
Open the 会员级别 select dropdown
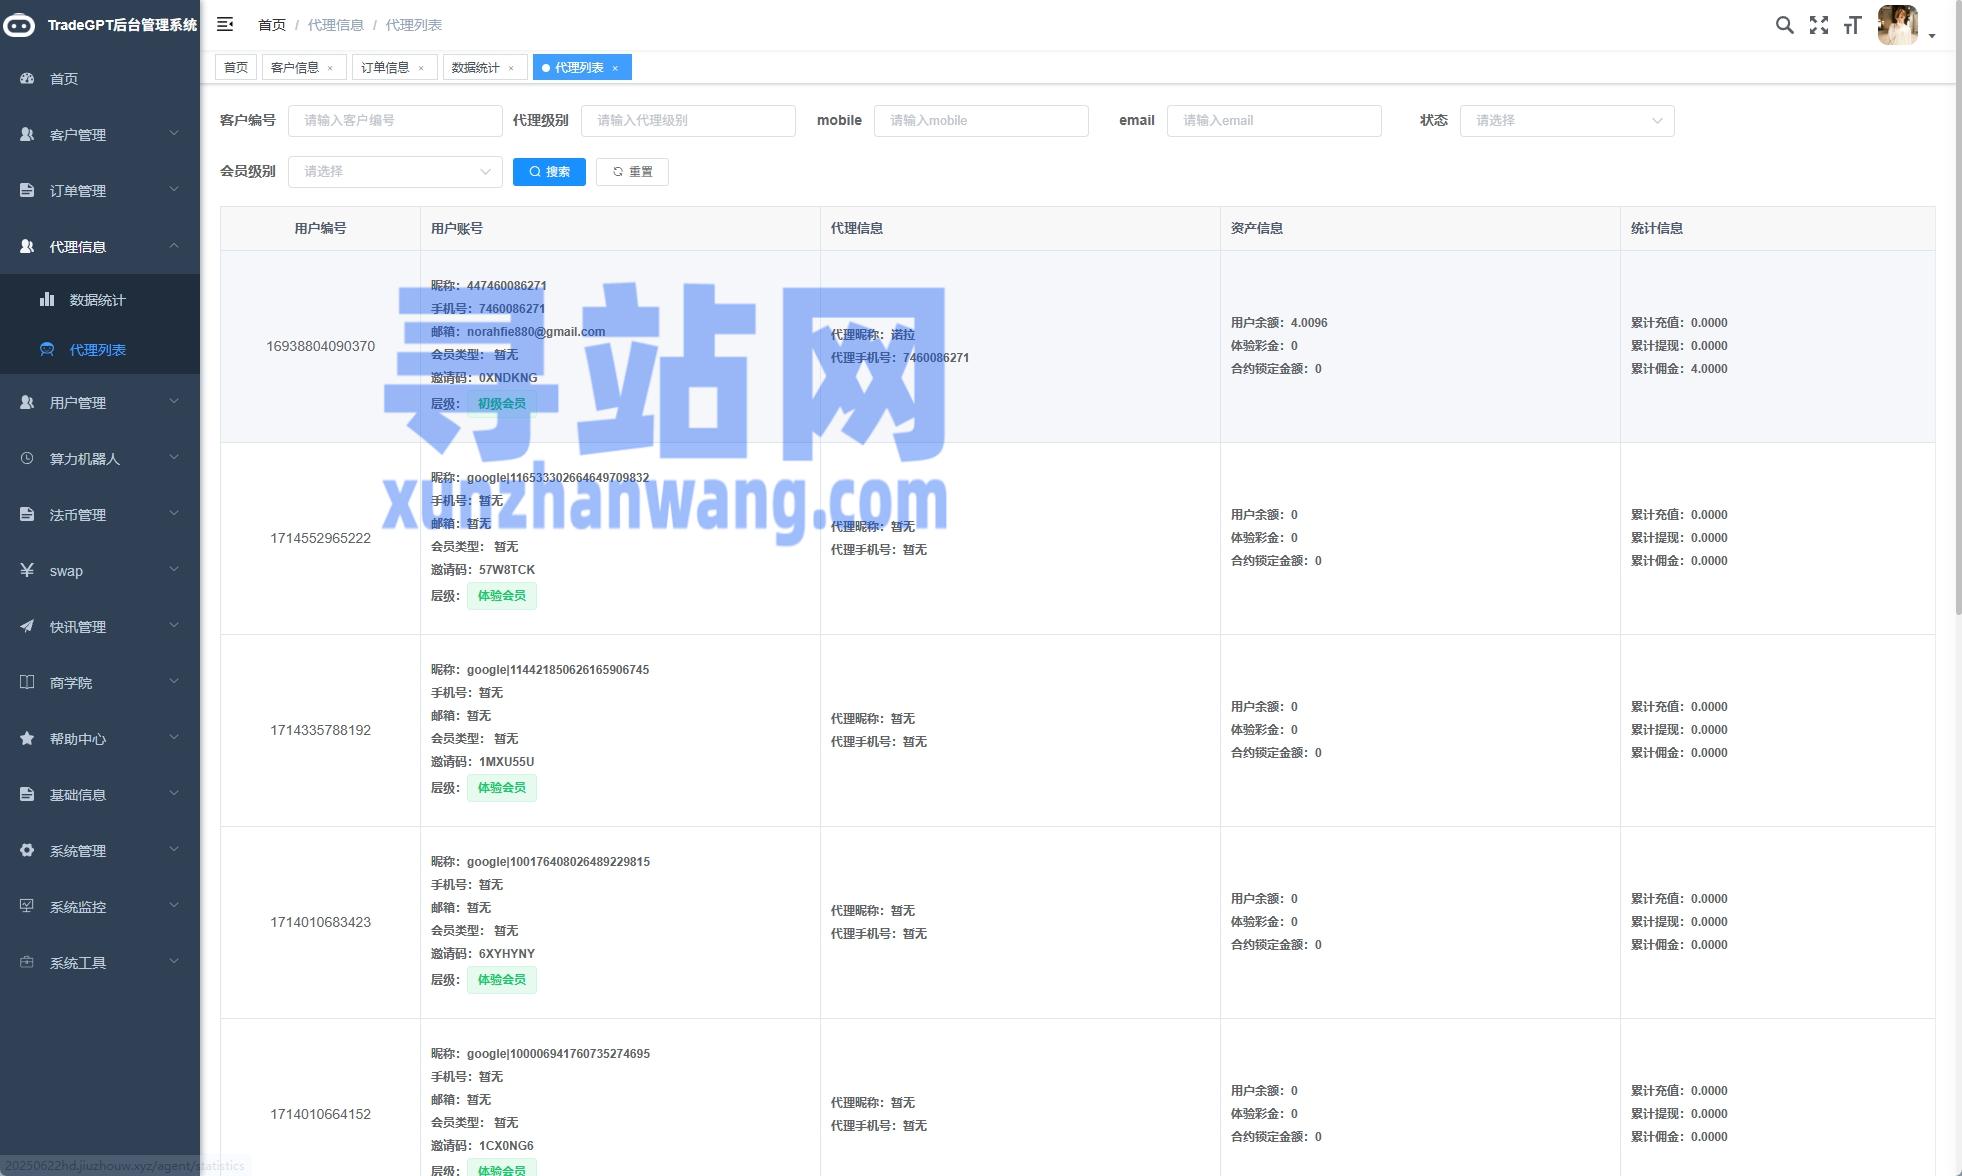395,171
